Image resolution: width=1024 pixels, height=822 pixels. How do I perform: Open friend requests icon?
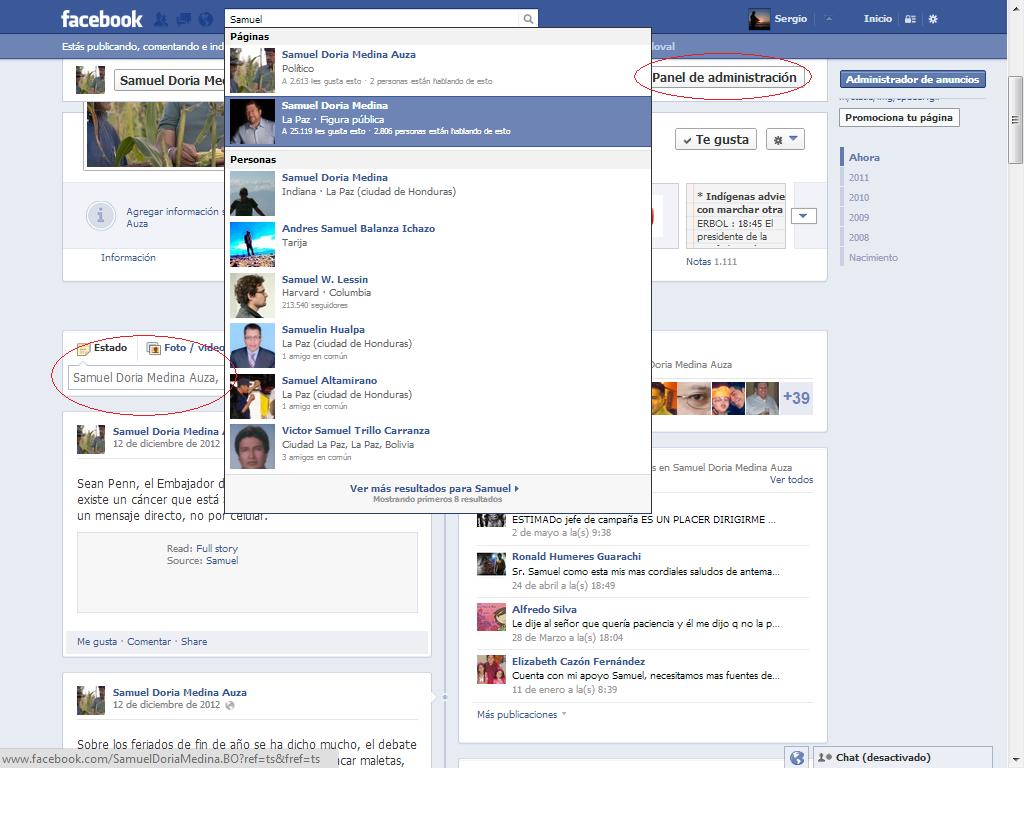coord(161,19)
